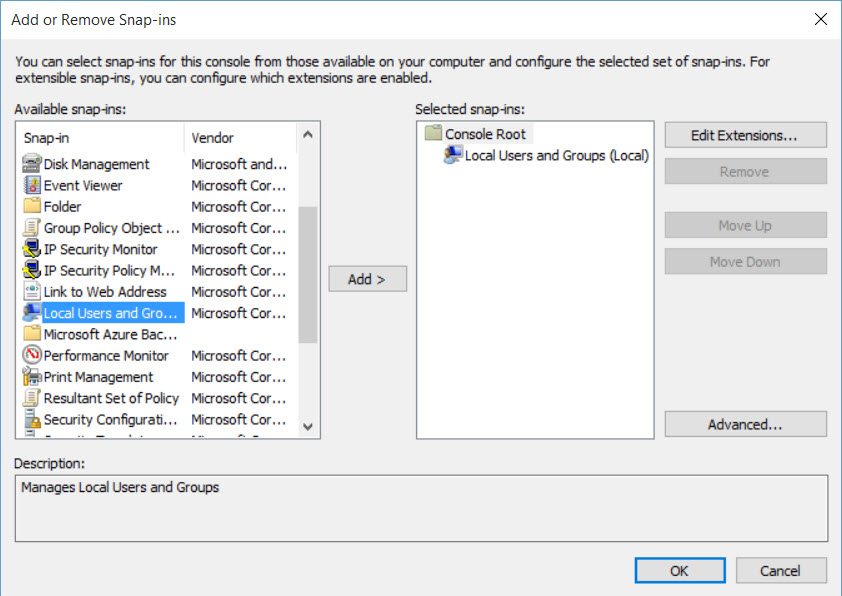Click the Add button
This screenshot has height=596, width=842.
(x=366, y=279)
